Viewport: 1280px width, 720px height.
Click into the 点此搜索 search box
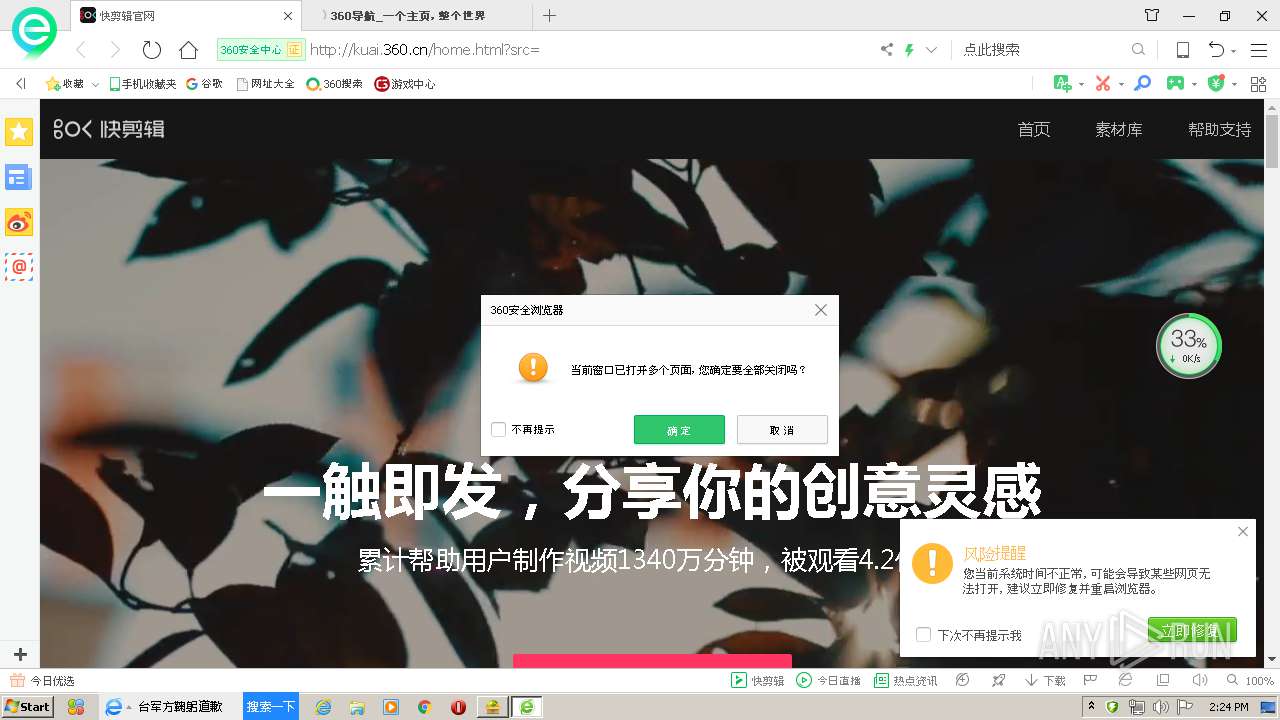1044,49
